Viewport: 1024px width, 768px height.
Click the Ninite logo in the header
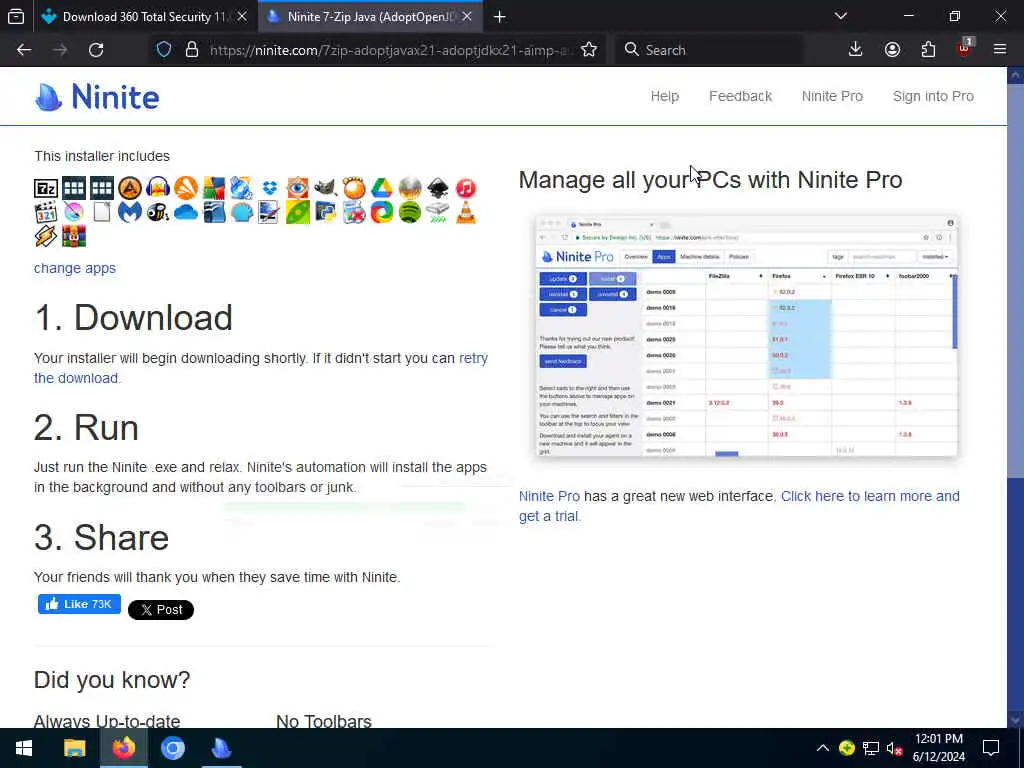click(x=97, y=97)
